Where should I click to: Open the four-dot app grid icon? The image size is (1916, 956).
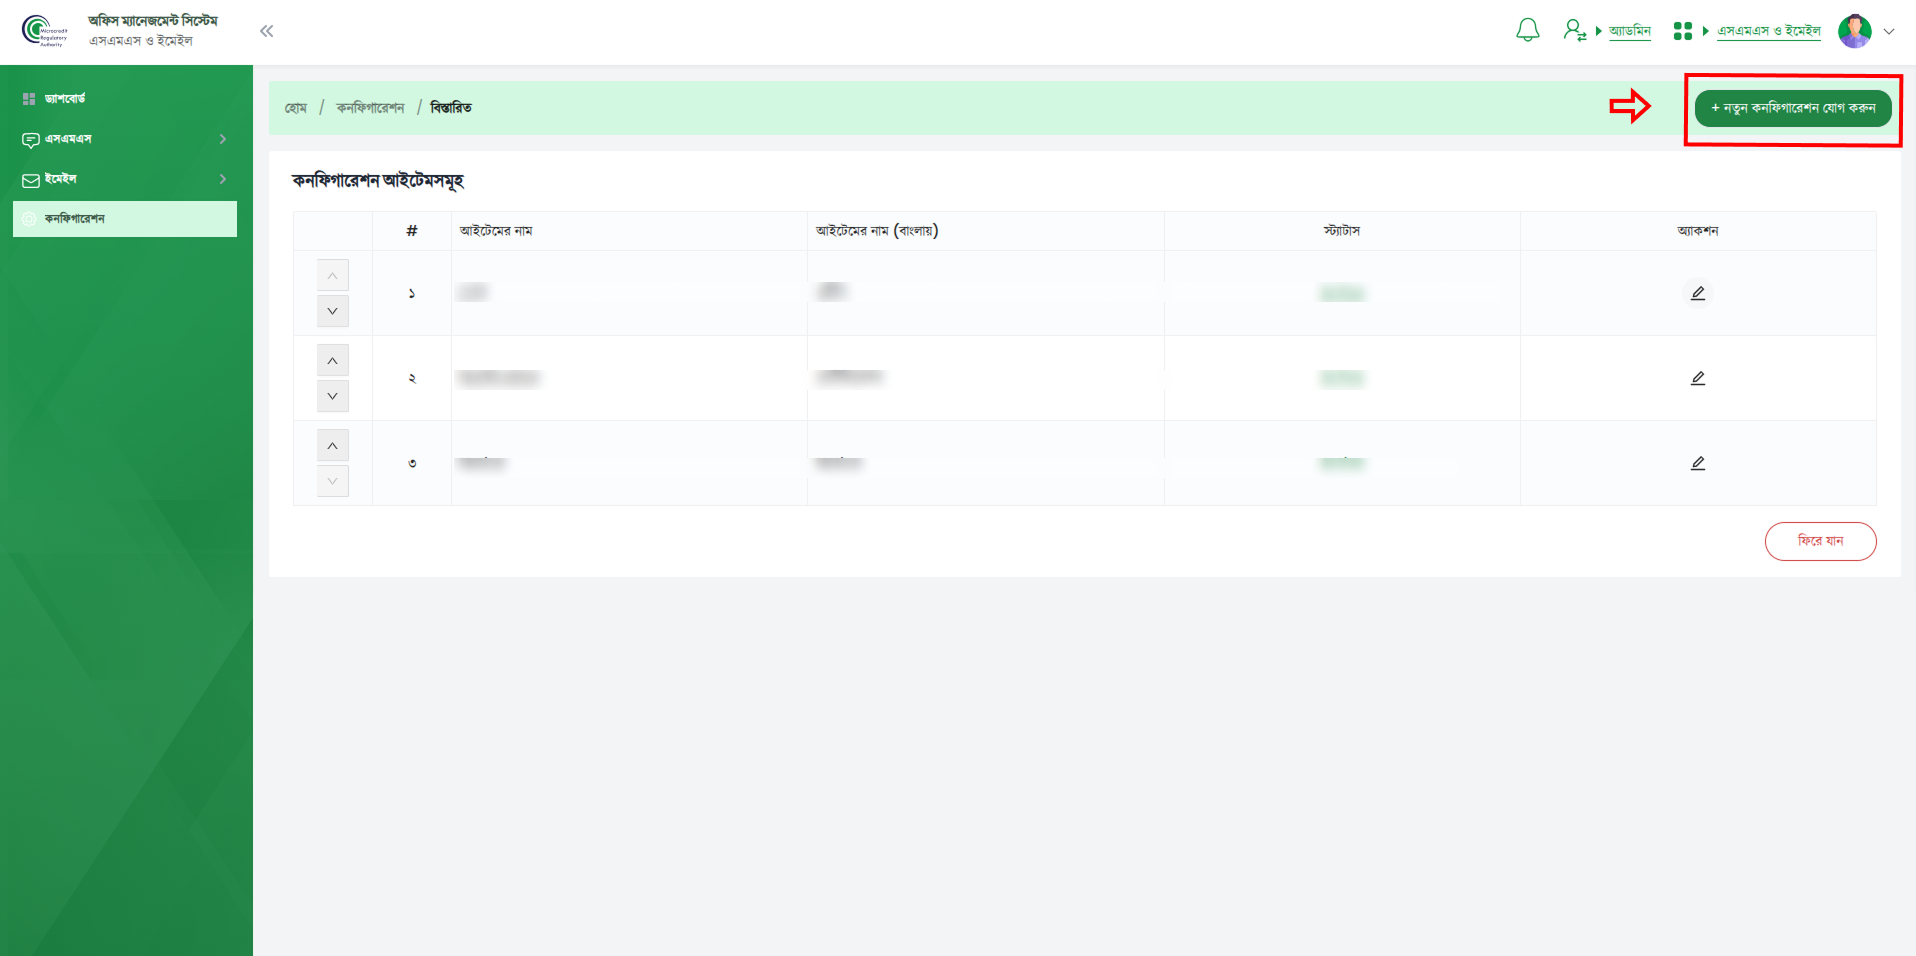[x=1682, y=31]
